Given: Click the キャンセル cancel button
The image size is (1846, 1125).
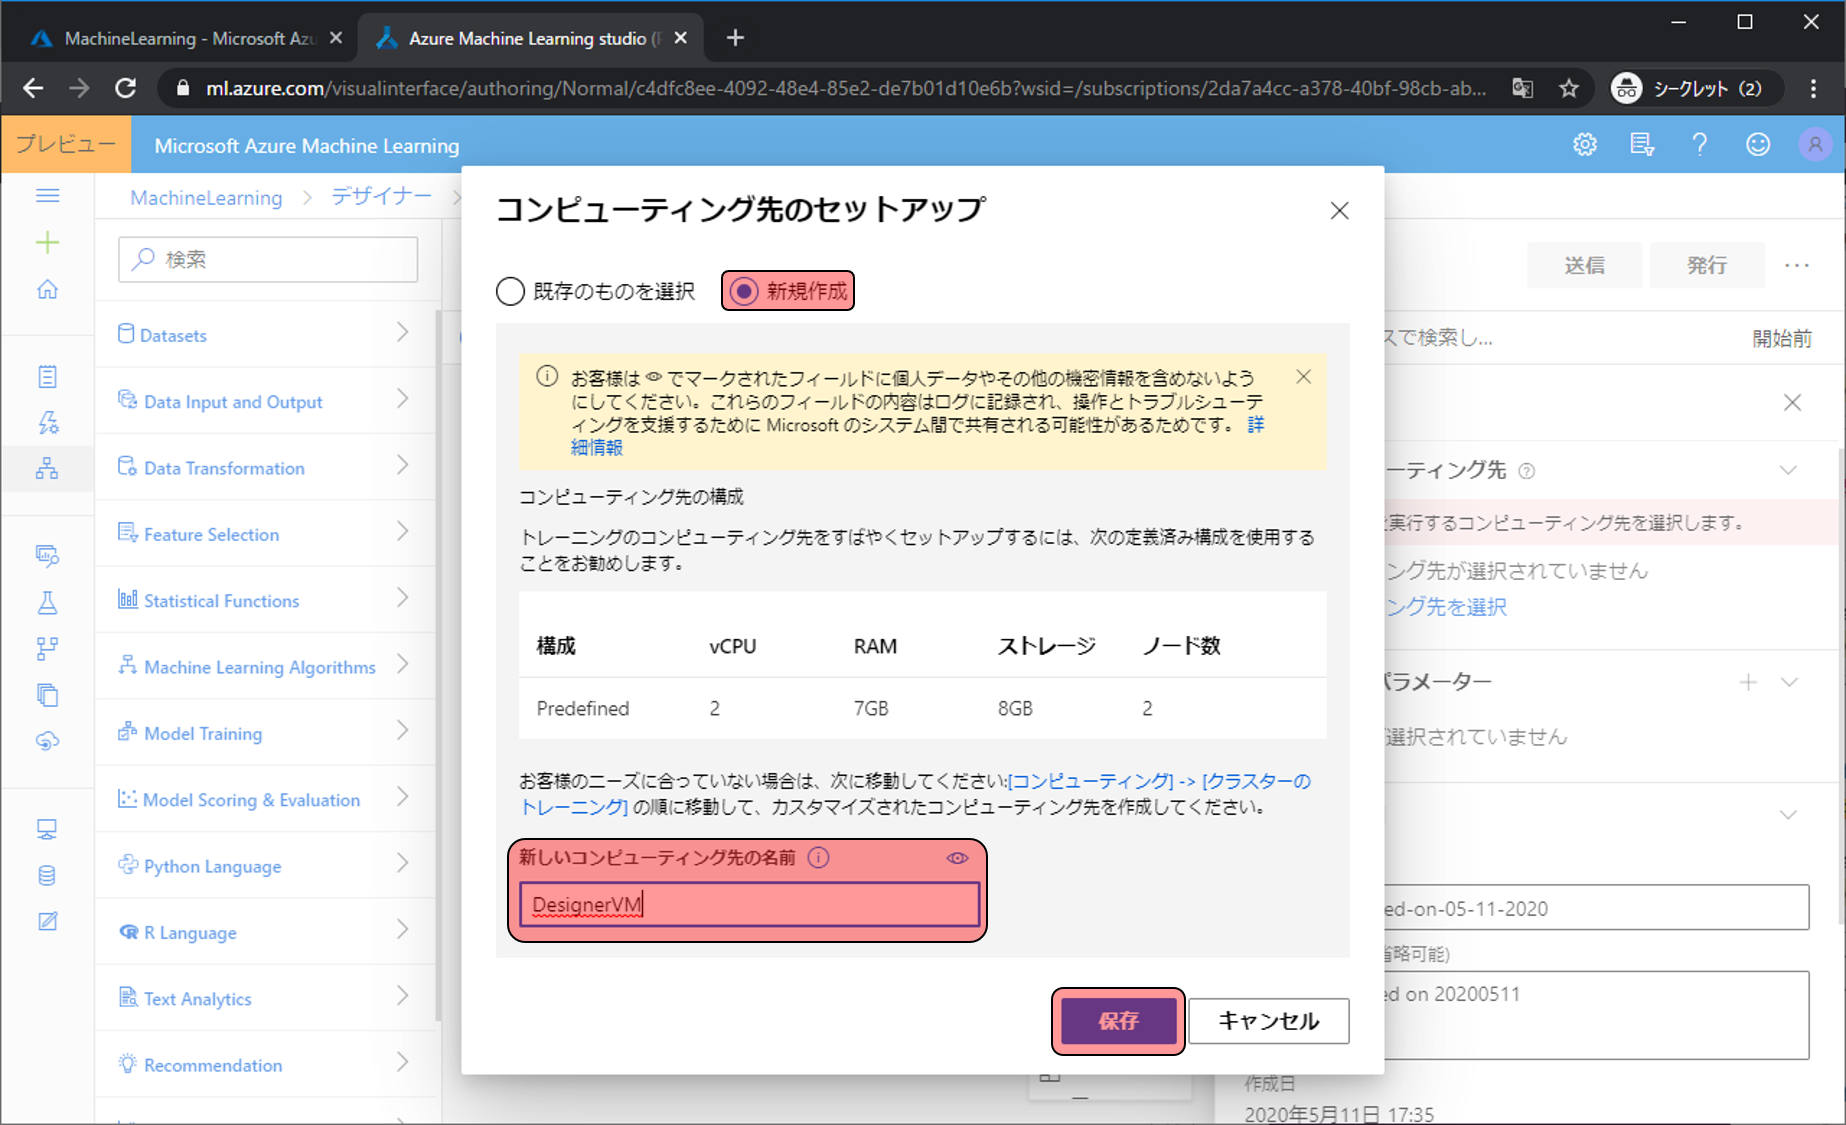Looking at the screenshot, I should [1268, 1021].
